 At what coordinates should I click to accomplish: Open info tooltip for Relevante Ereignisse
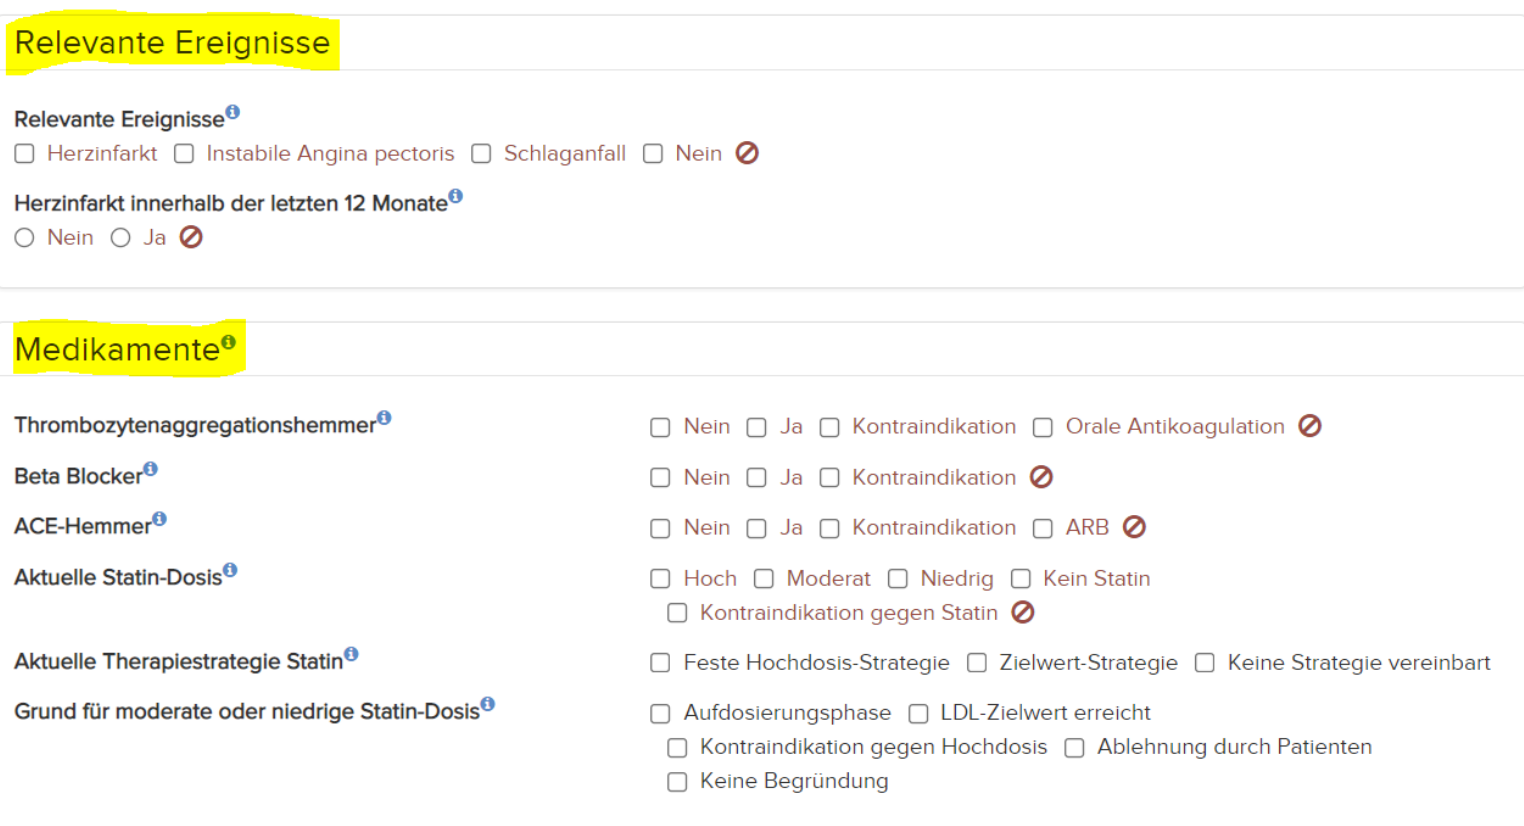point(234,112)
